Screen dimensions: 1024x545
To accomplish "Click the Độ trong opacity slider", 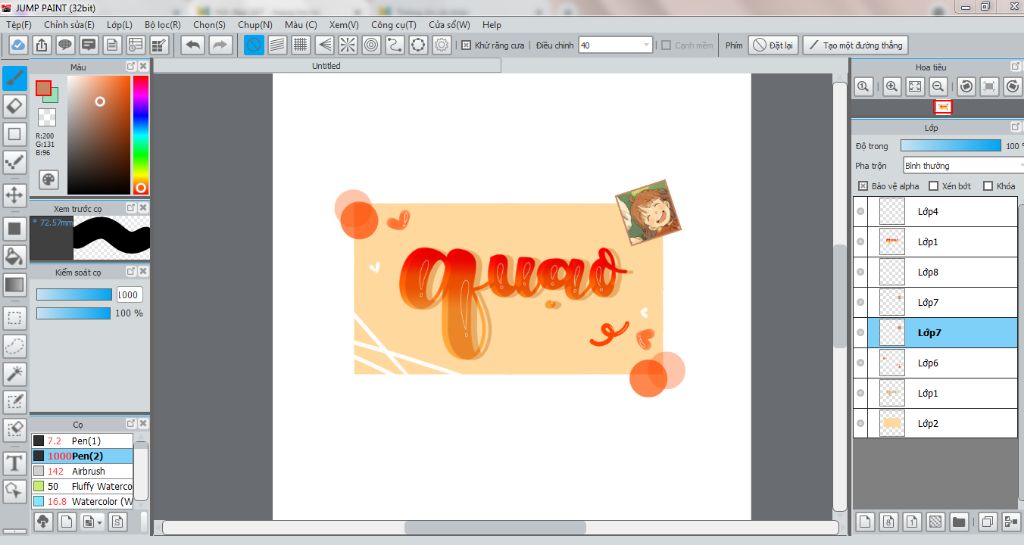I will pyautogui.click(x=950, y=146).
